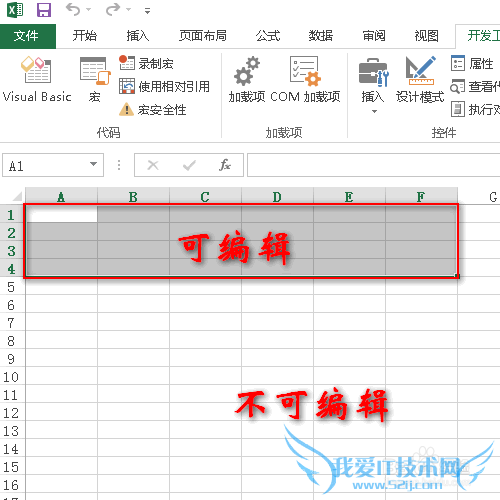This screenshot has height=500, width=500.
Task: Switch to the 公式 tab
Action: [x=268, y=36]
